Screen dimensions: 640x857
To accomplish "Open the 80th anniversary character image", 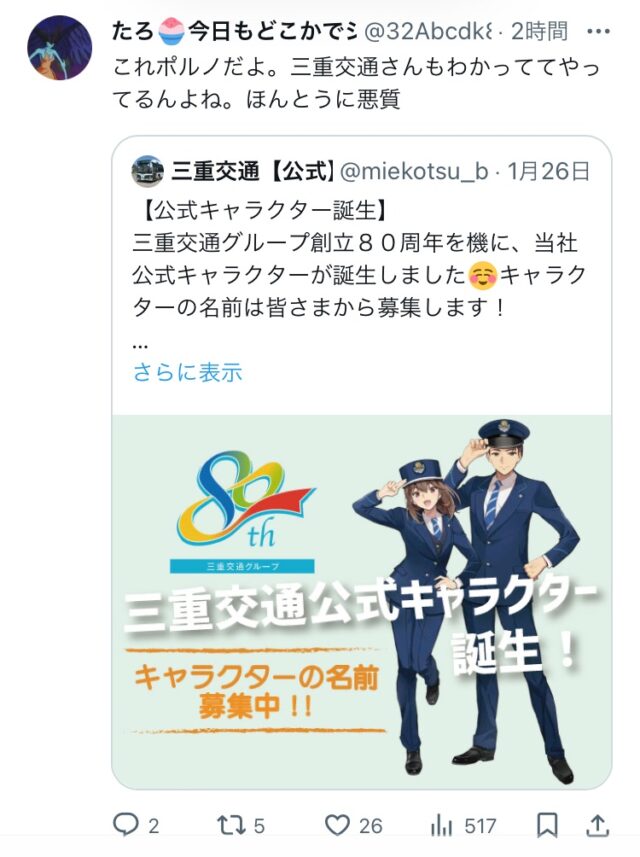I will 361,602.
